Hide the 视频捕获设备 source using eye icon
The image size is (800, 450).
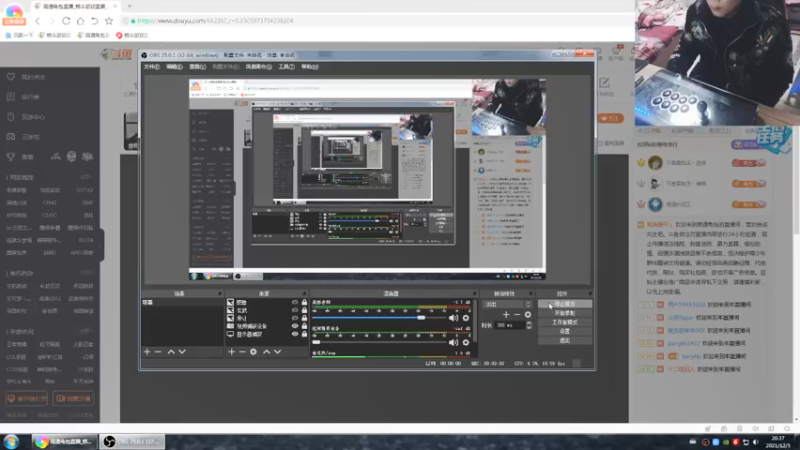click(x=295, y=326)
